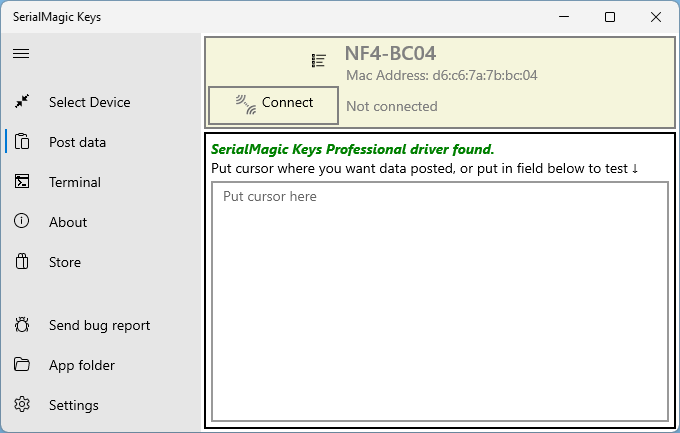
Task: Maximize the SerialMagic Keys window
Action: [x=610, y=17]
